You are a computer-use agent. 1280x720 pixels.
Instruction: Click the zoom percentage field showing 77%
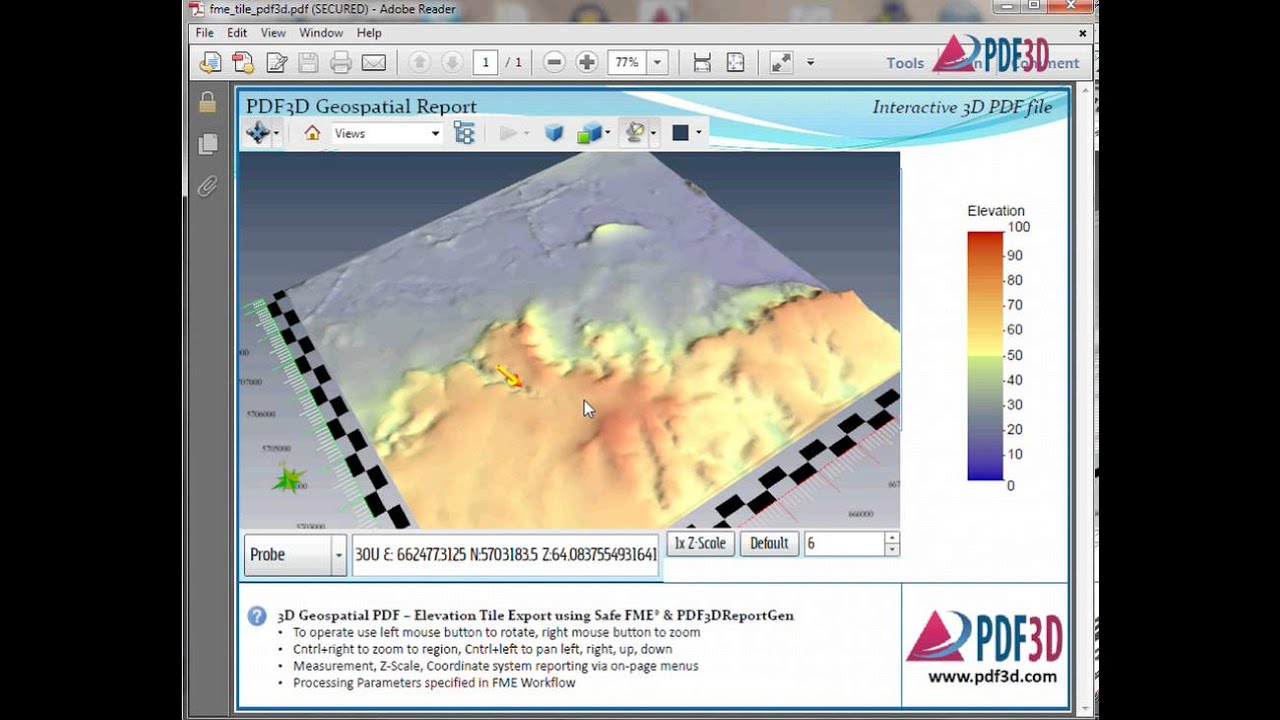tap(628, 63)
